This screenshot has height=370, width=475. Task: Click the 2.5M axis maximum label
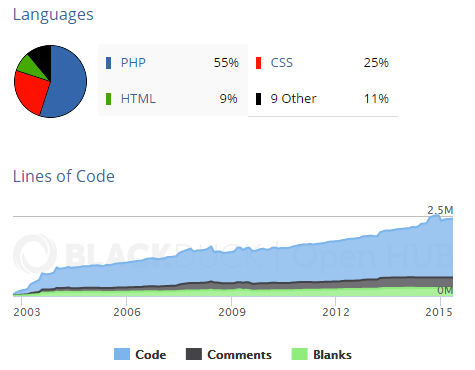(x=440, y=210)
